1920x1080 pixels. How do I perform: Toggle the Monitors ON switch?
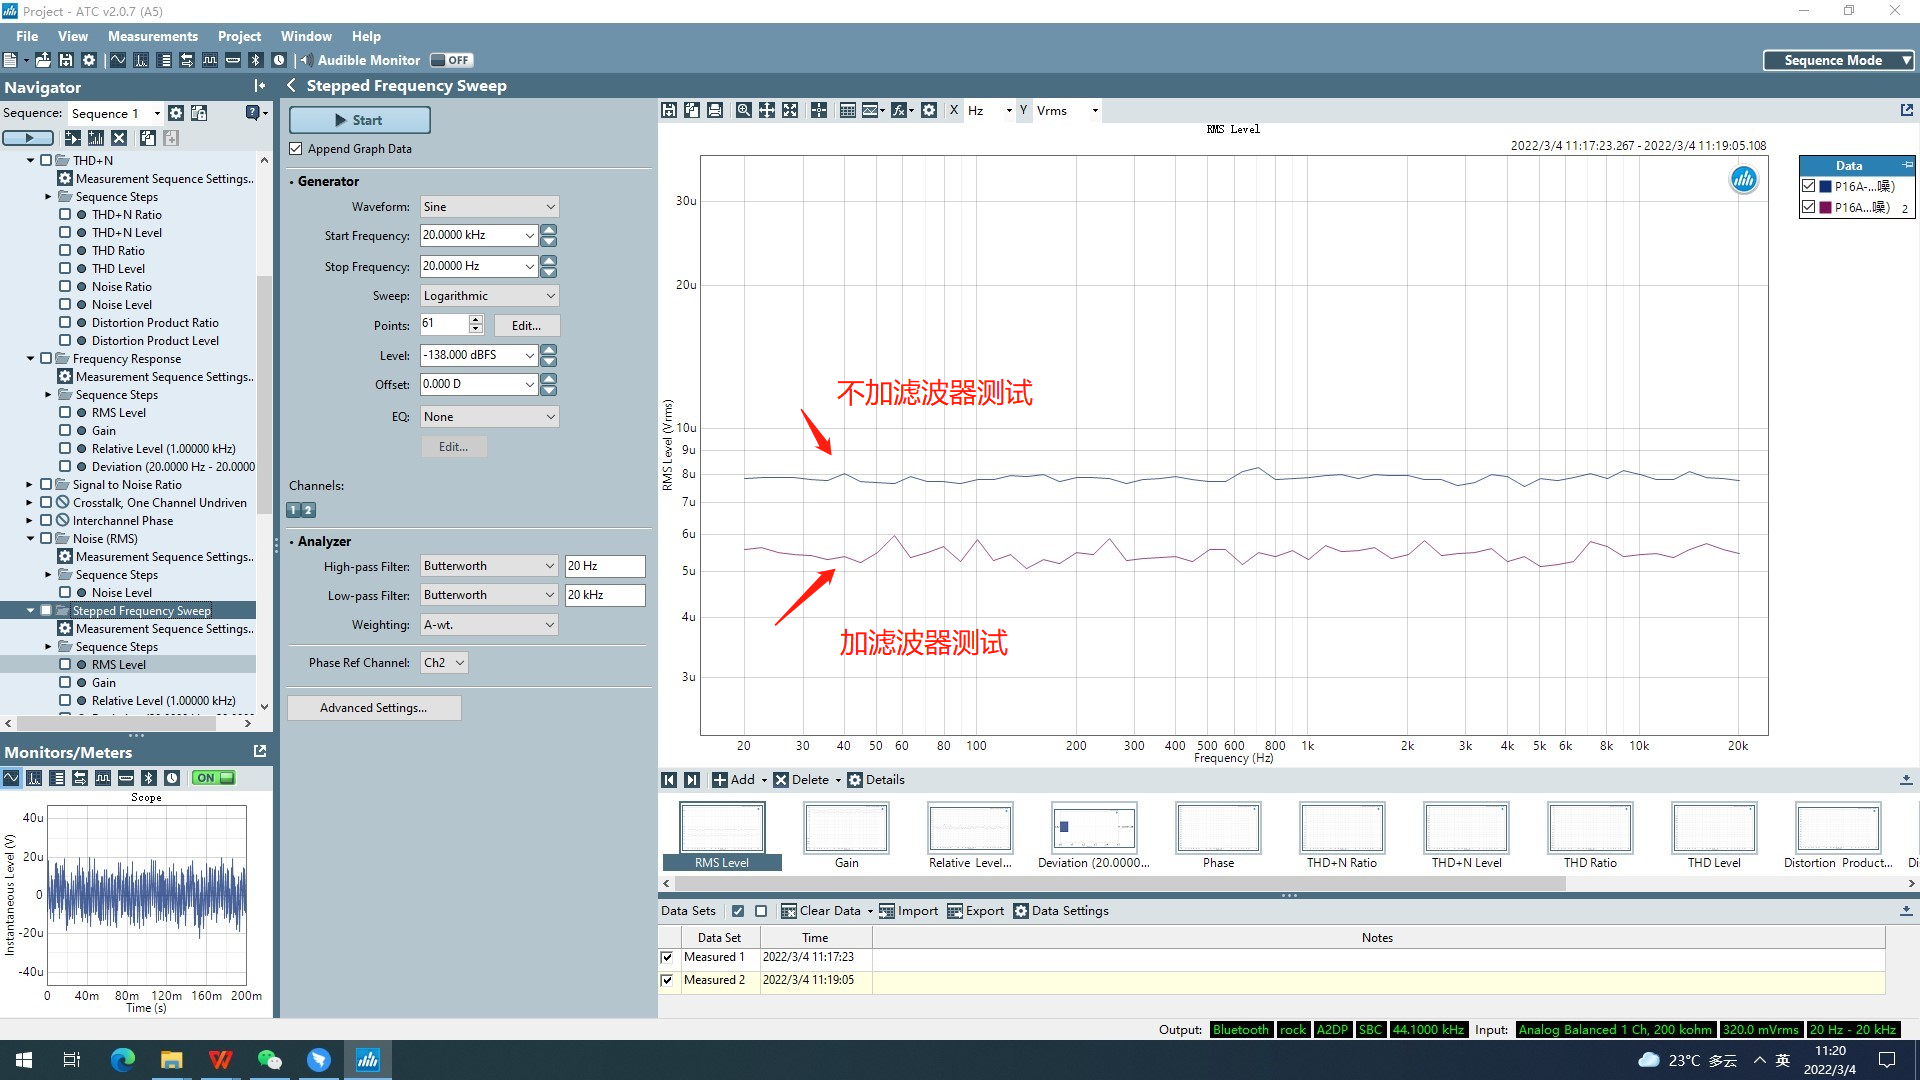pyautogui.click(x=214, y=778)
